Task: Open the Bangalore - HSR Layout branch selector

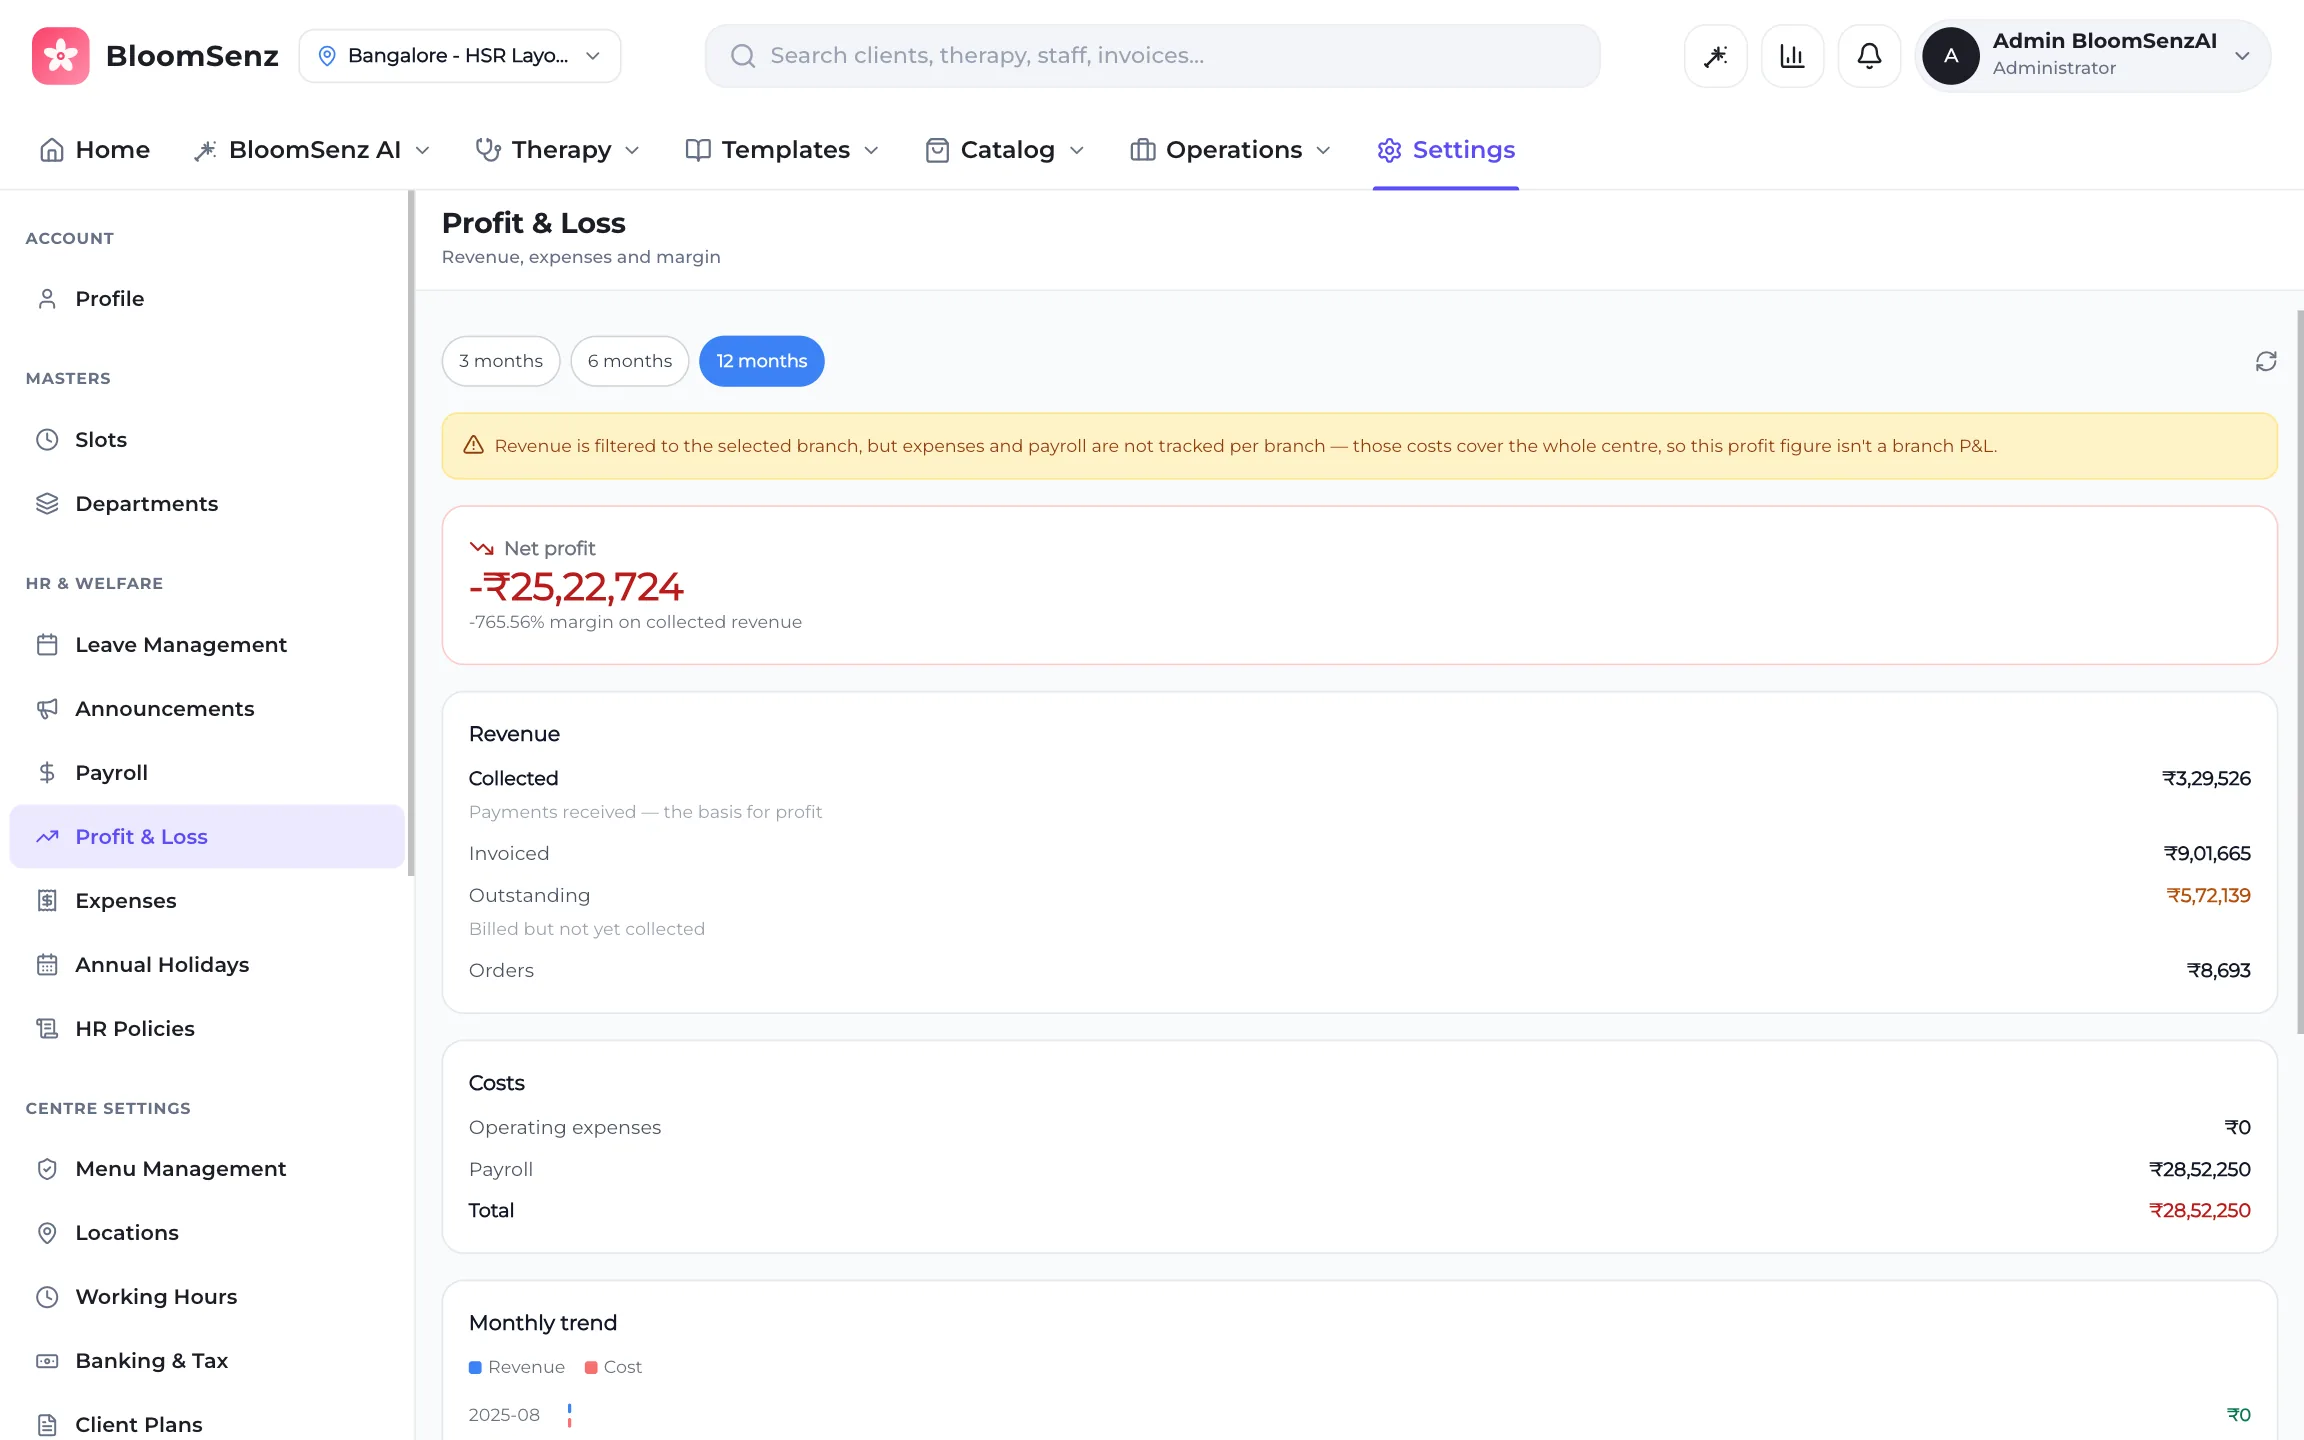Action: coord(460,56)
